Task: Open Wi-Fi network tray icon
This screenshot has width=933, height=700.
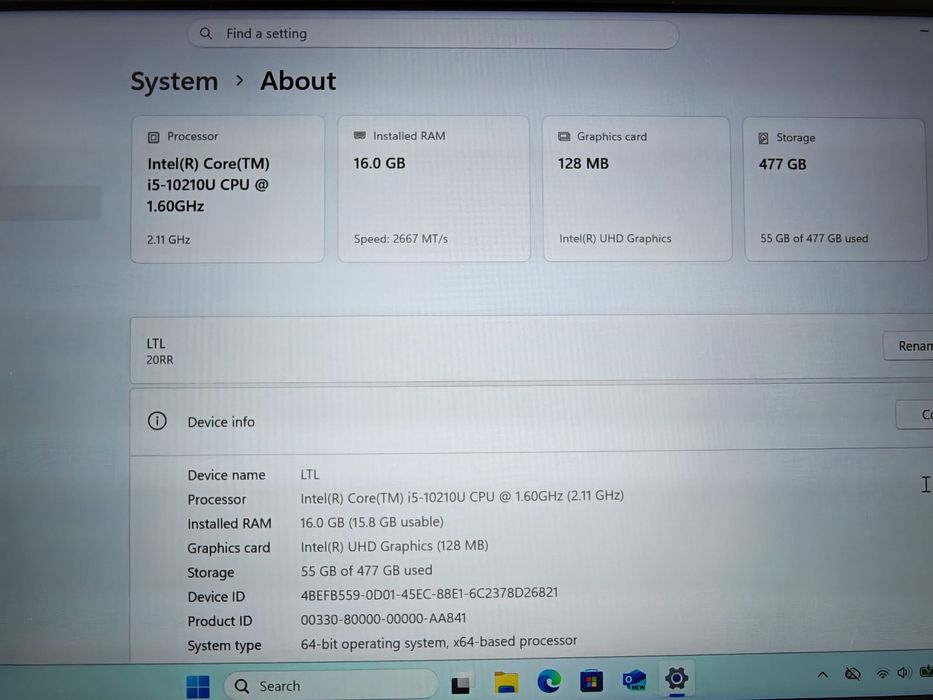Action: 883,673
